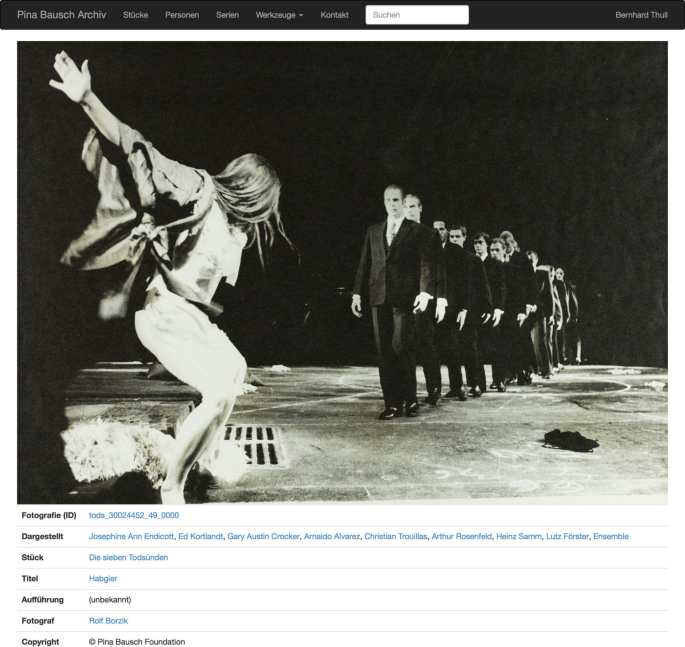685x647 pixels.
Task: Follow the Ed Kortlandt link
Action: (x=201, y=536)
